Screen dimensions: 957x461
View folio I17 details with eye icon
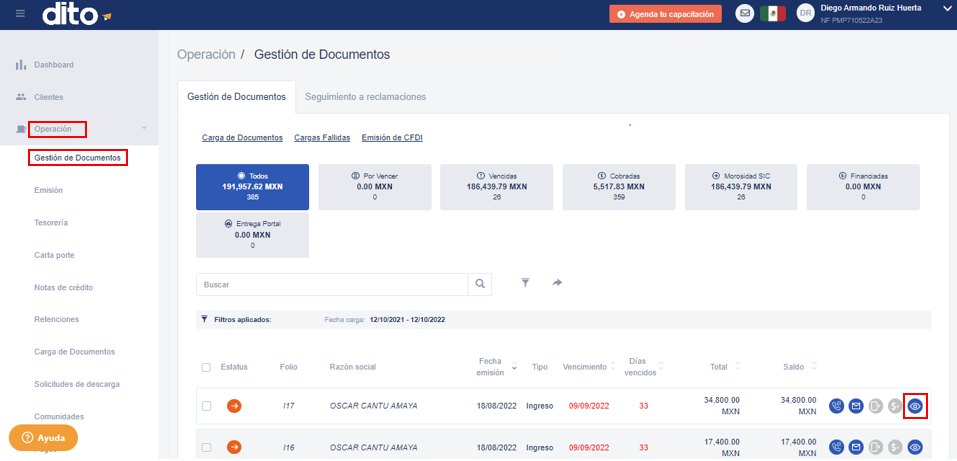[915, 405]
